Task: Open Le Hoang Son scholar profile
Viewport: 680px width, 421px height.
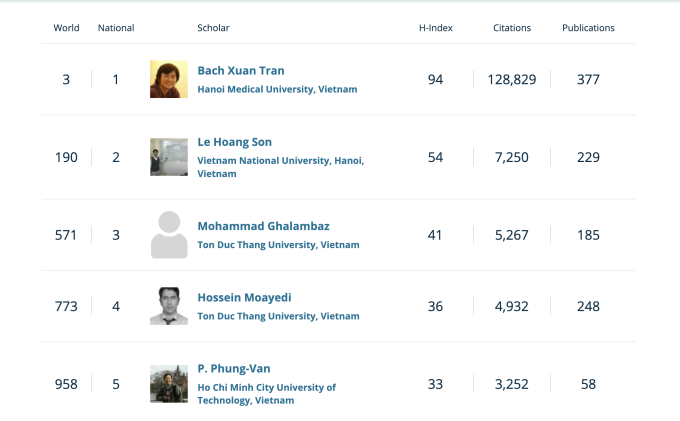Action: click(235, 142)
